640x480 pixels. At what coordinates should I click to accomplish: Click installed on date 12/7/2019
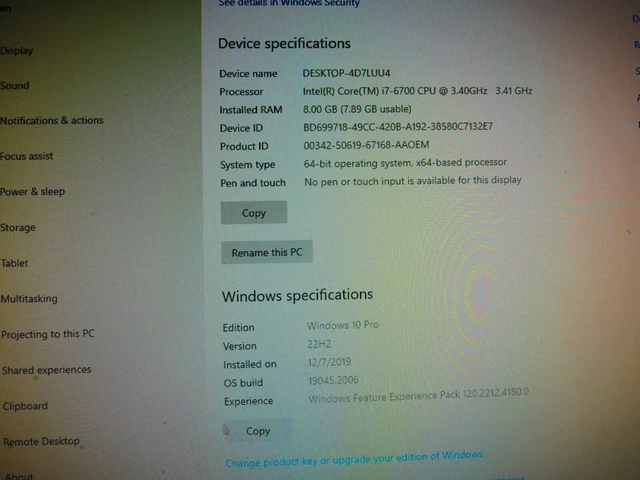tap(329, 362)
